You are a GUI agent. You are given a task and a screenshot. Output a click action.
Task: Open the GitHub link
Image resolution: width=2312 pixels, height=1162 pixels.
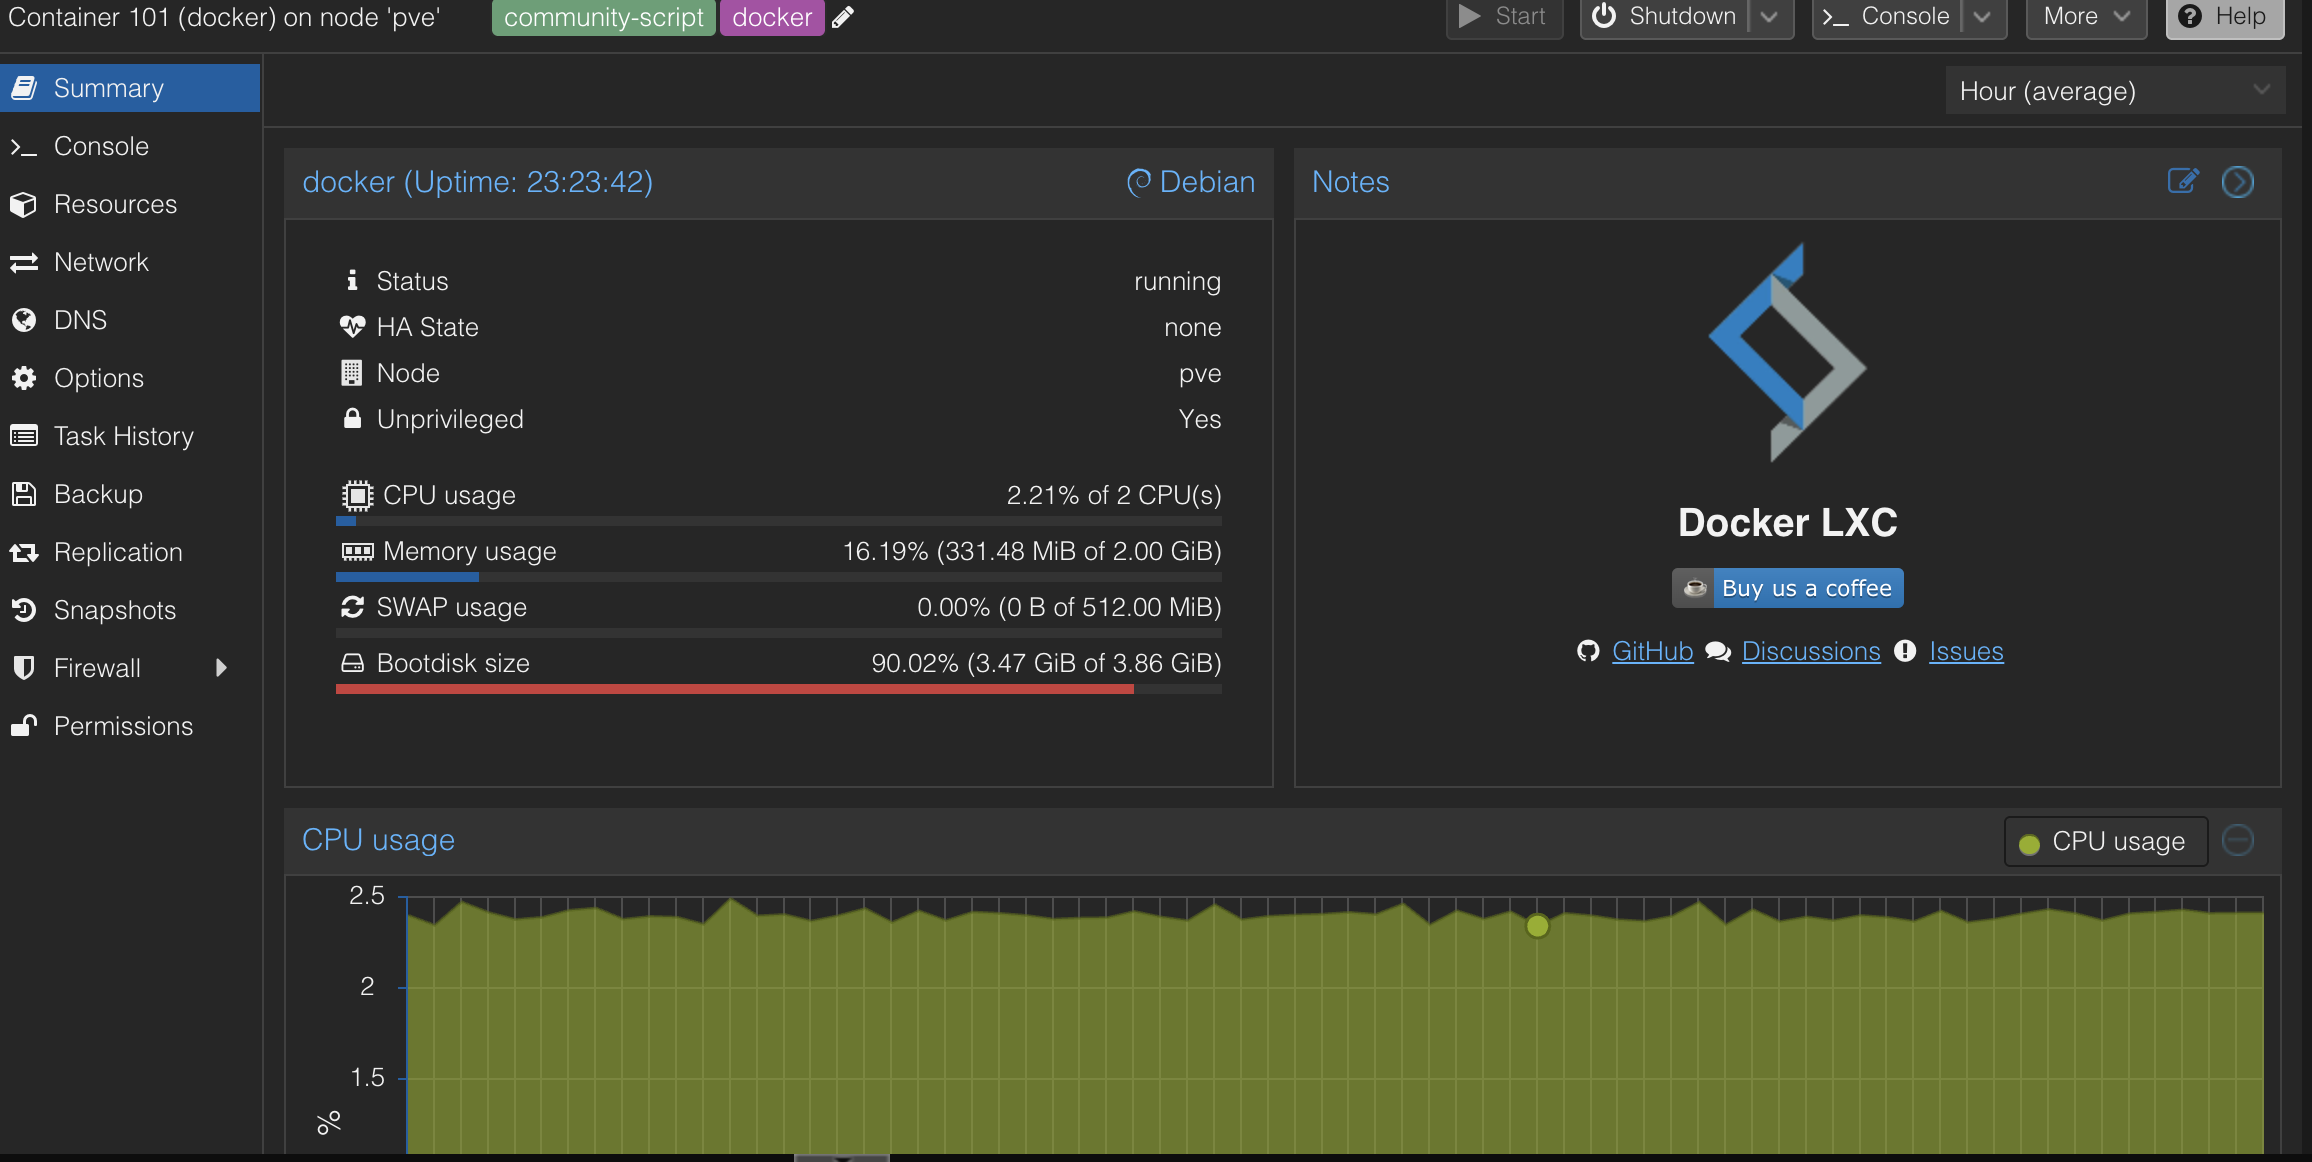click(x=1652, y=651)
